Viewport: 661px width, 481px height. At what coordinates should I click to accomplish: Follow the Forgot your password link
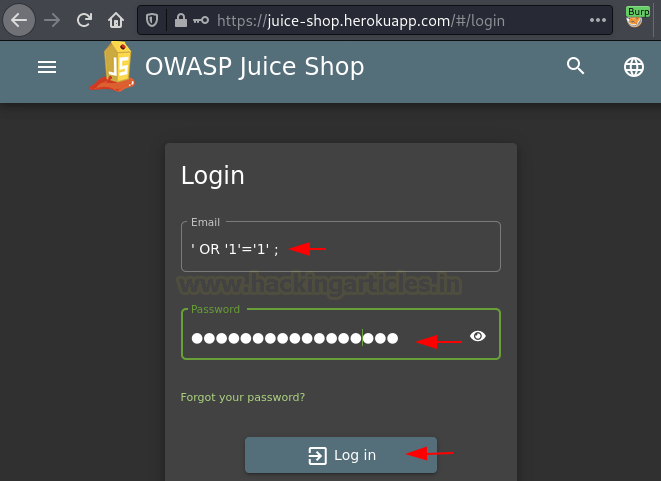pyautogui.click(x=242, y=397)
